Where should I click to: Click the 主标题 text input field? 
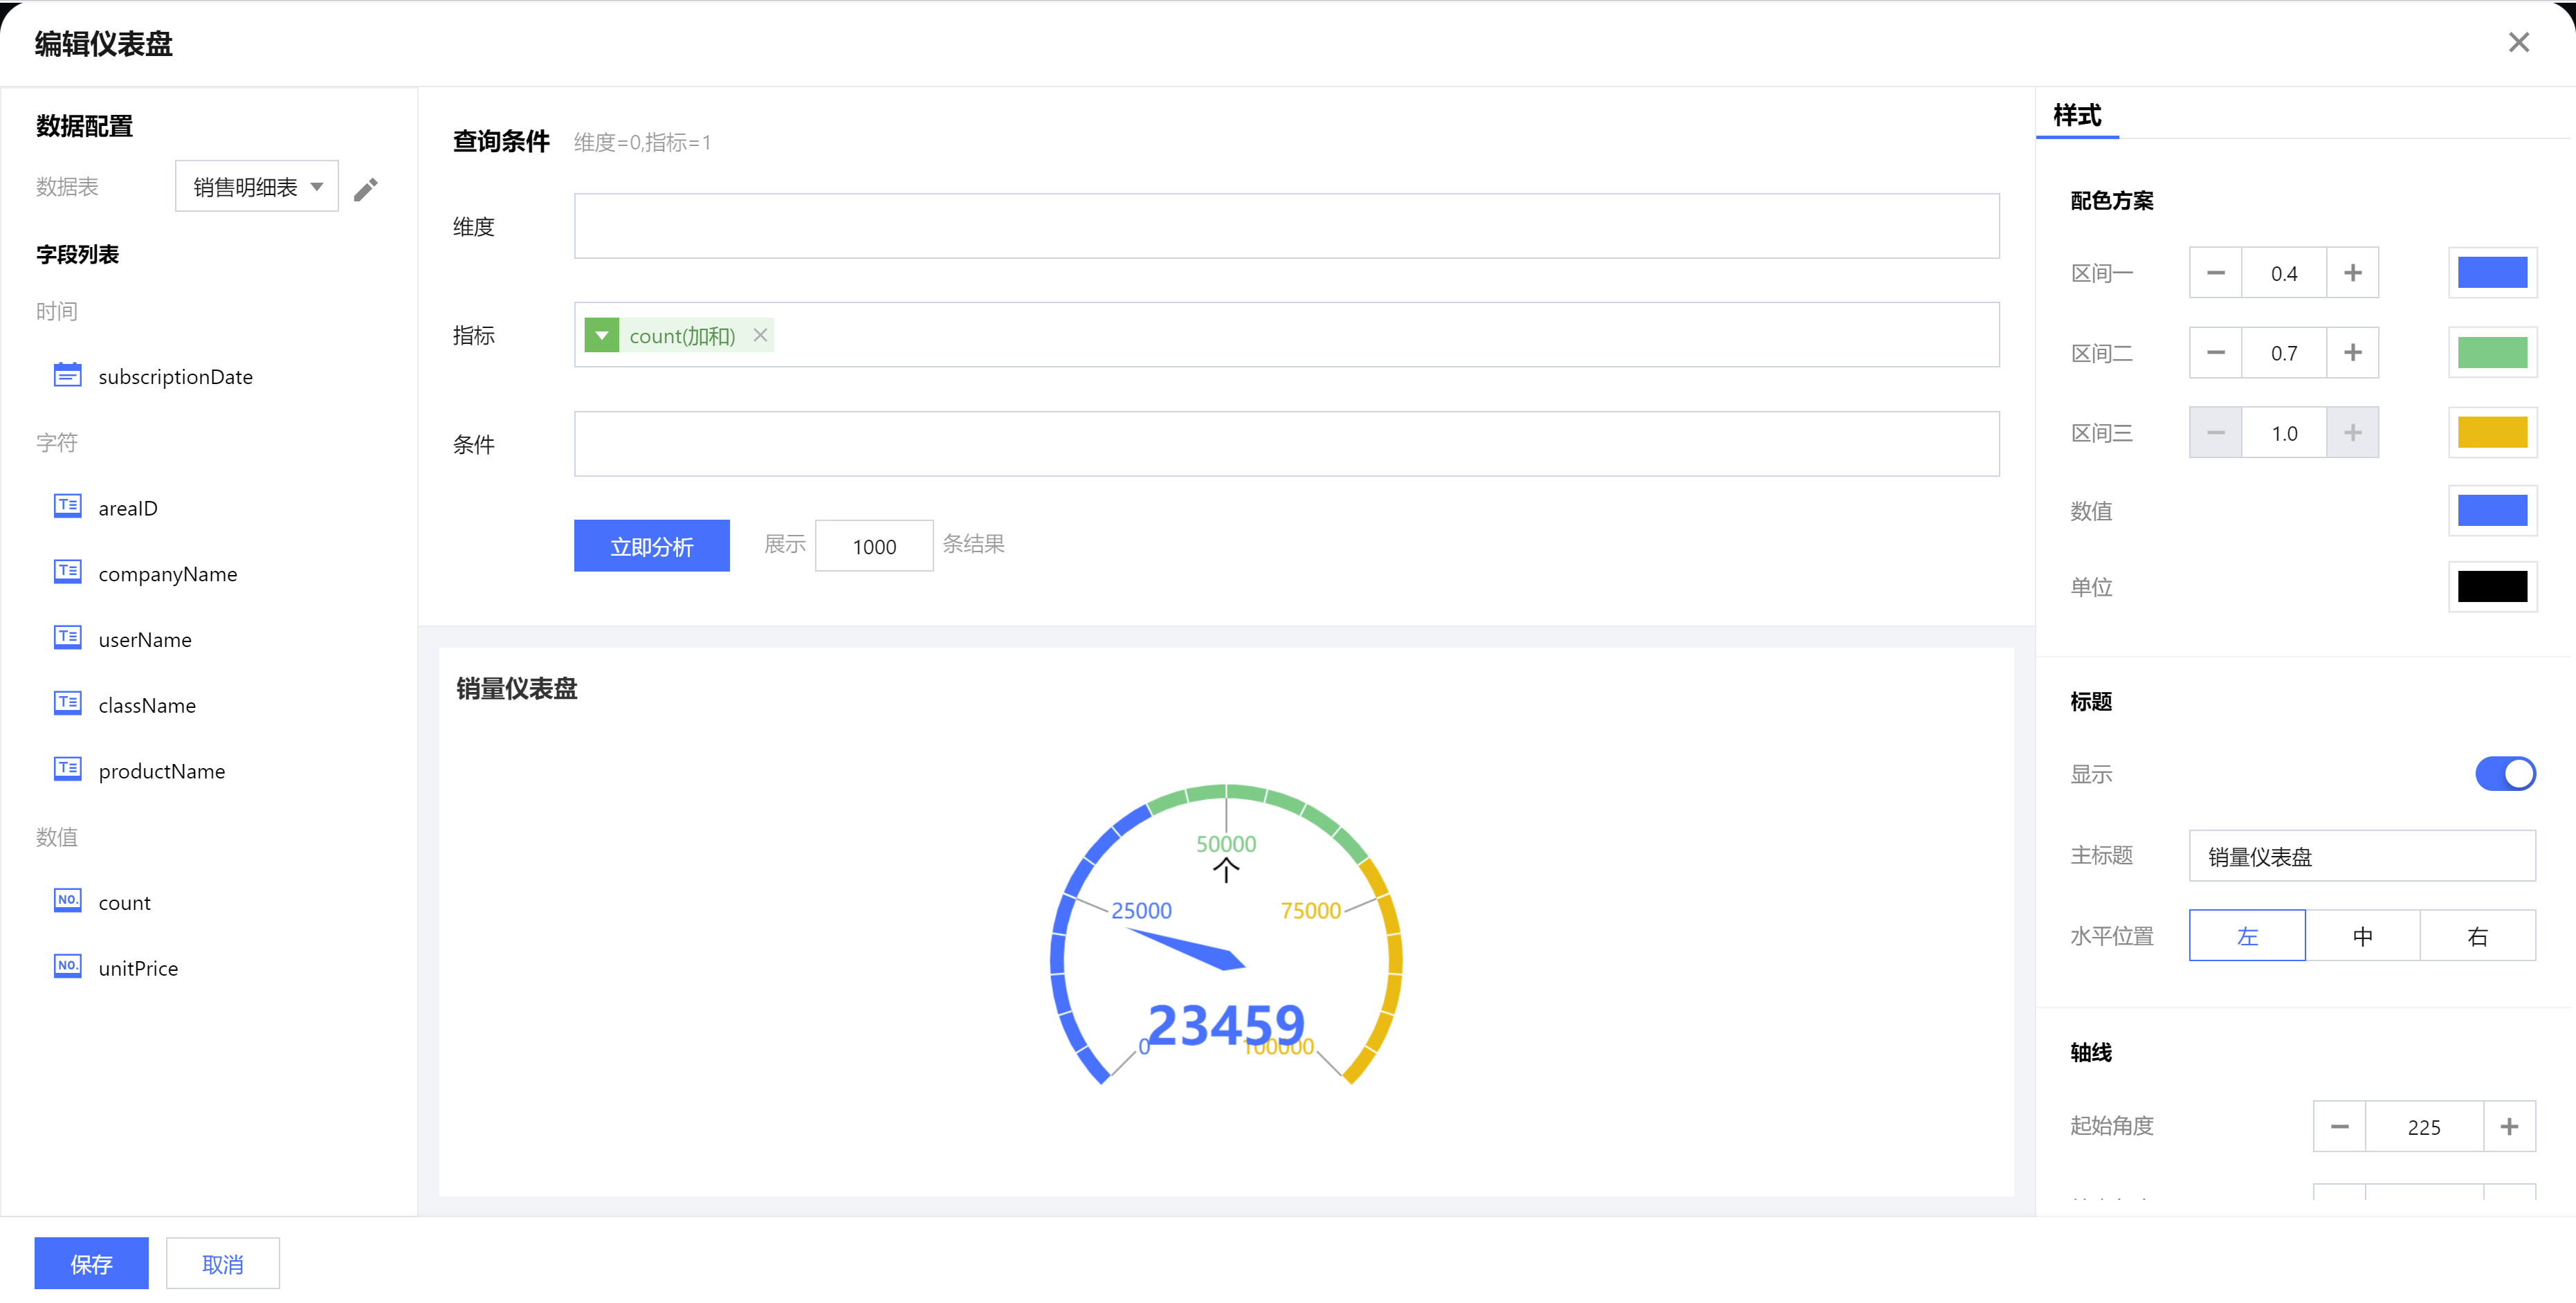[2361, 856]
